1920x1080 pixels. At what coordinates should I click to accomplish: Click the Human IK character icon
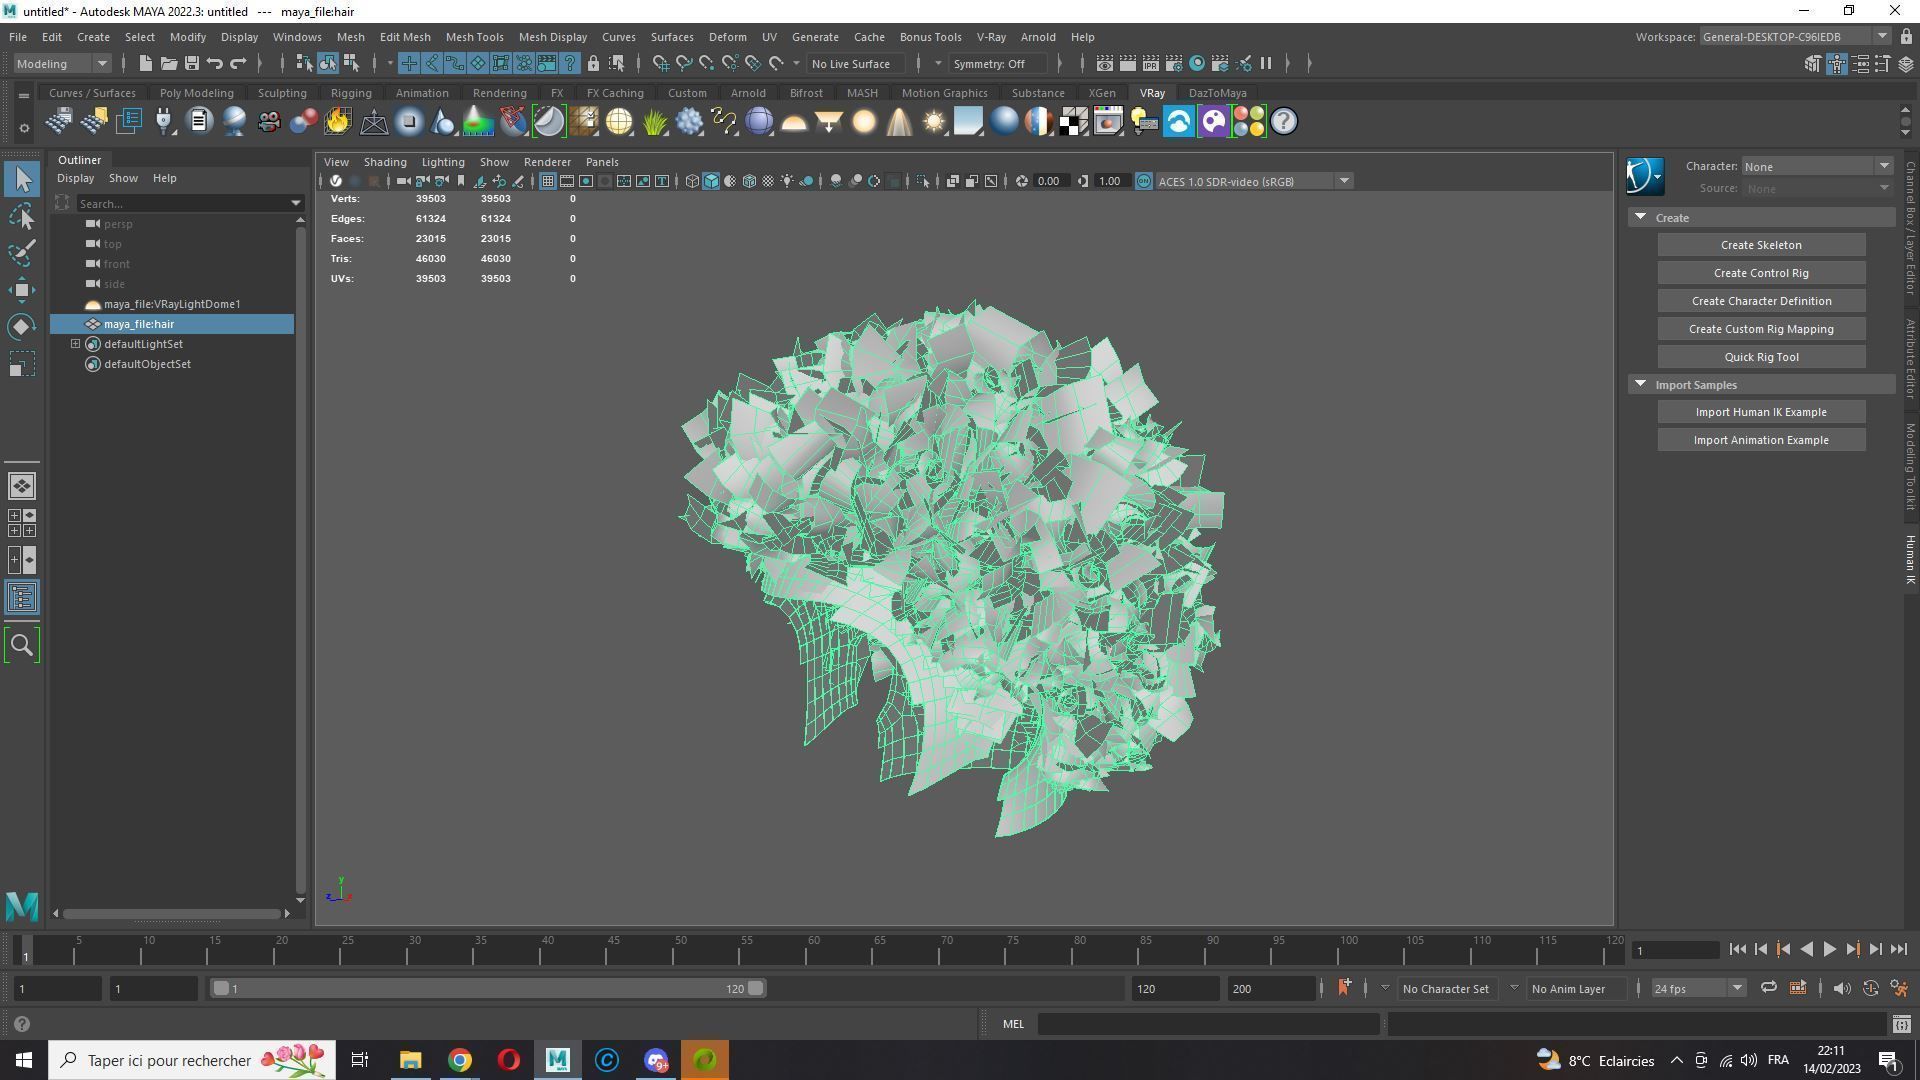1644,177
